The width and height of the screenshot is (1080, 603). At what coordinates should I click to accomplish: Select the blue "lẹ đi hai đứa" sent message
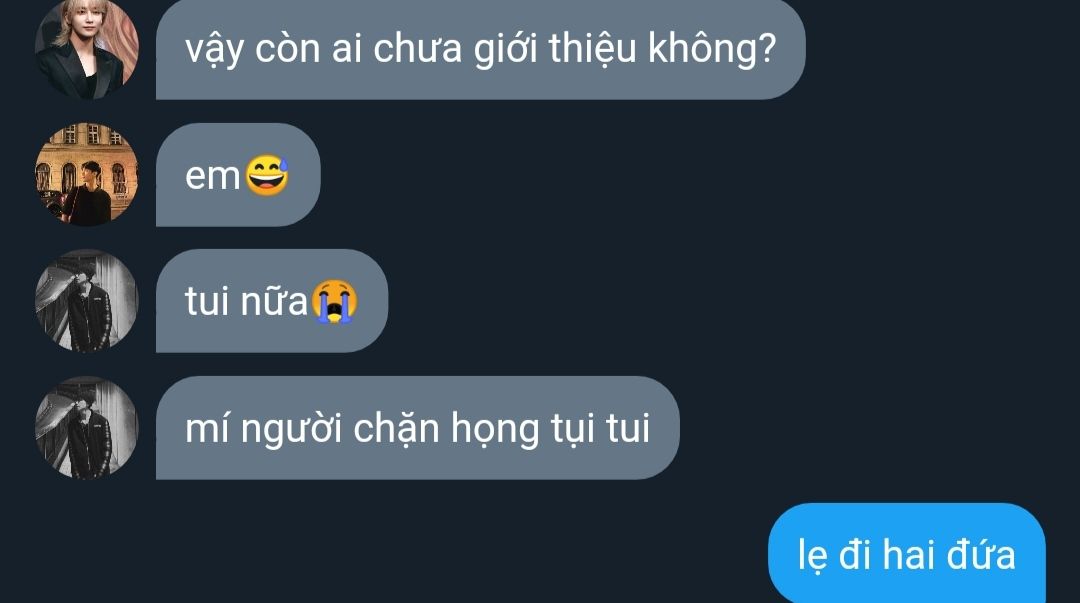(x=907, y=553)
